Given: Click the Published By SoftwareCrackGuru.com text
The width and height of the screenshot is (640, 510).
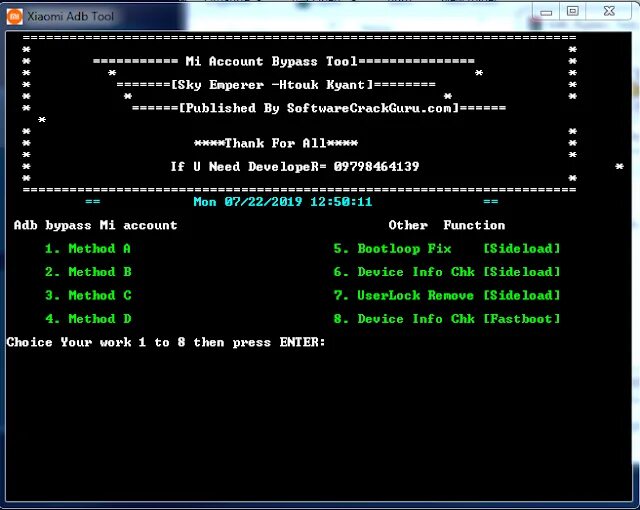Looking at the screenshot, I should [x=319, y=108].
